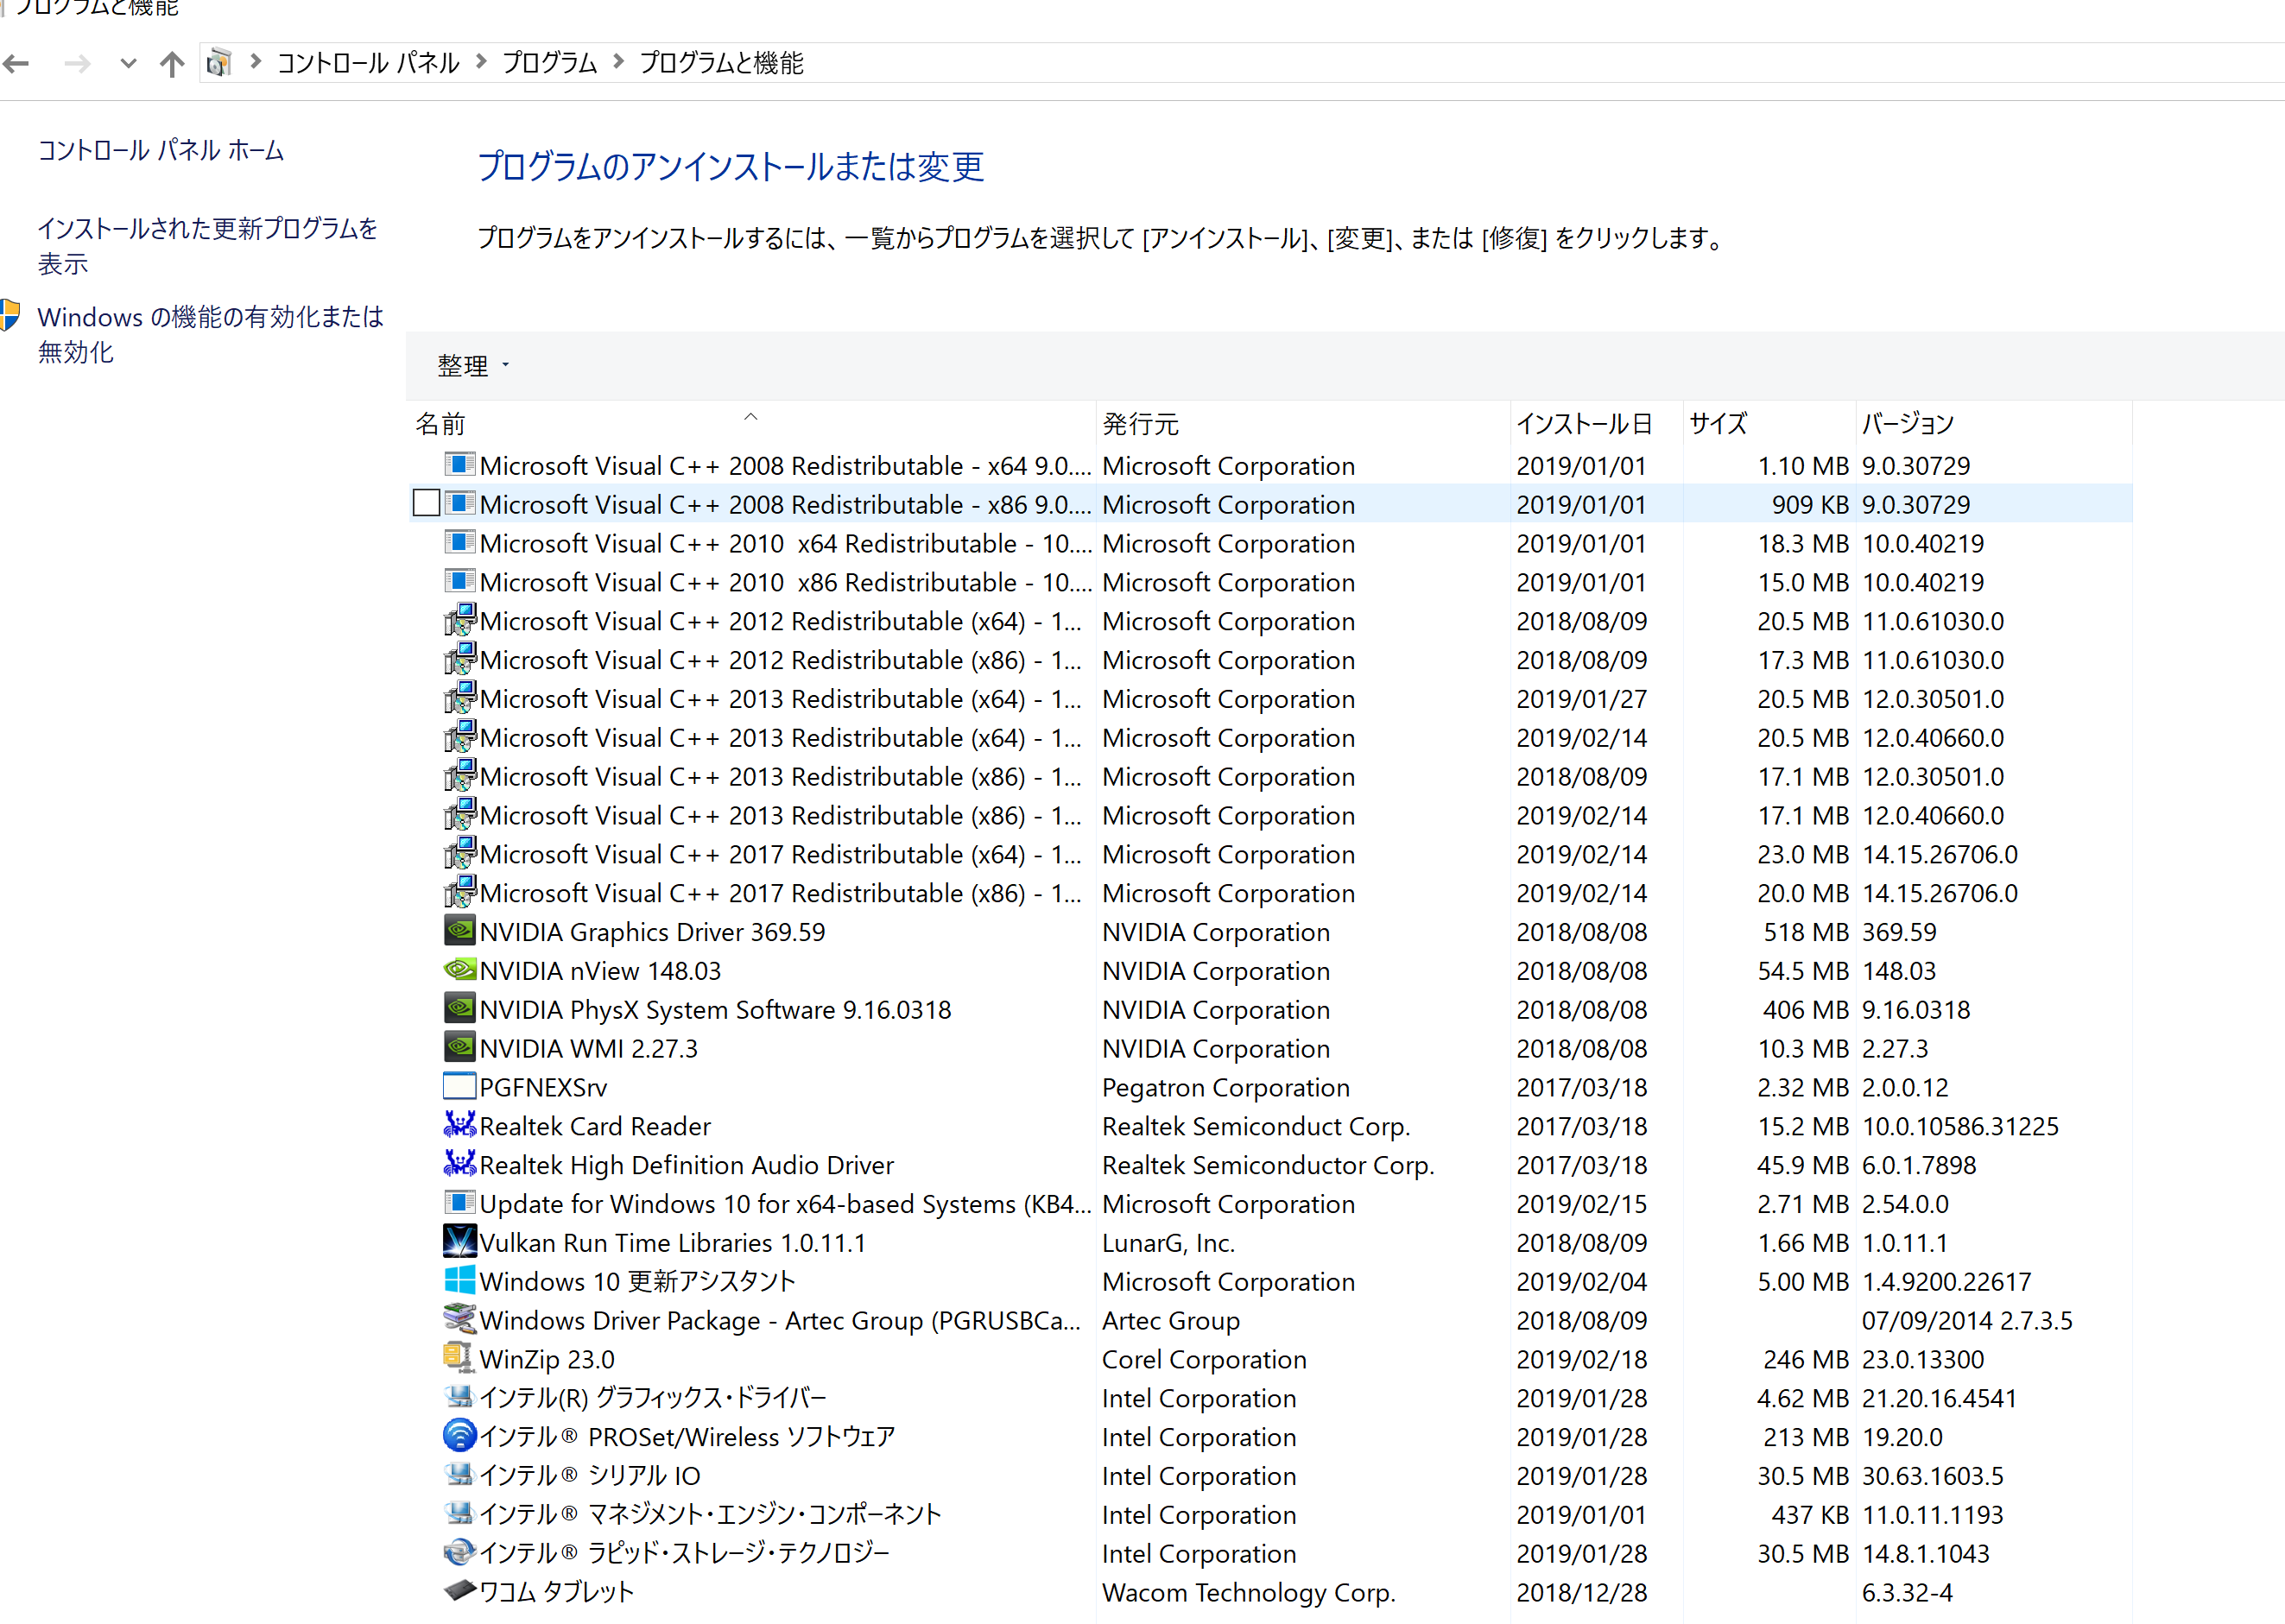The height and width of the screenshot is (1624, 2285).
Task: Open the recent locations dropdown arrow
Action: click(127, 64)
